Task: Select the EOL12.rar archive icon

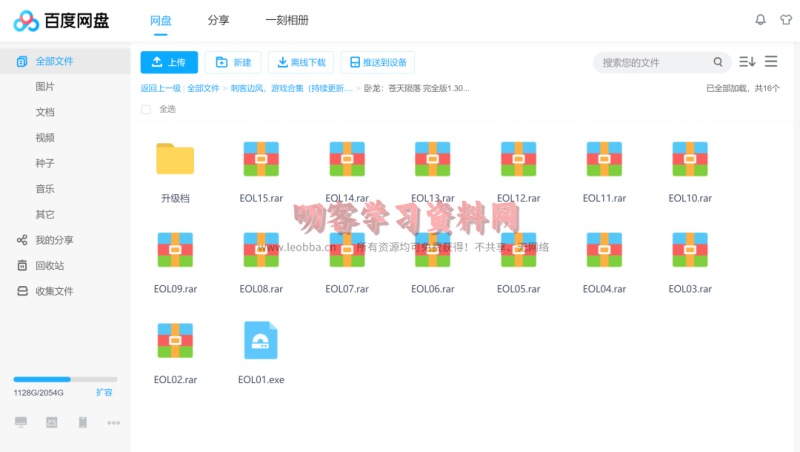Action: click(x=518, y=159)
